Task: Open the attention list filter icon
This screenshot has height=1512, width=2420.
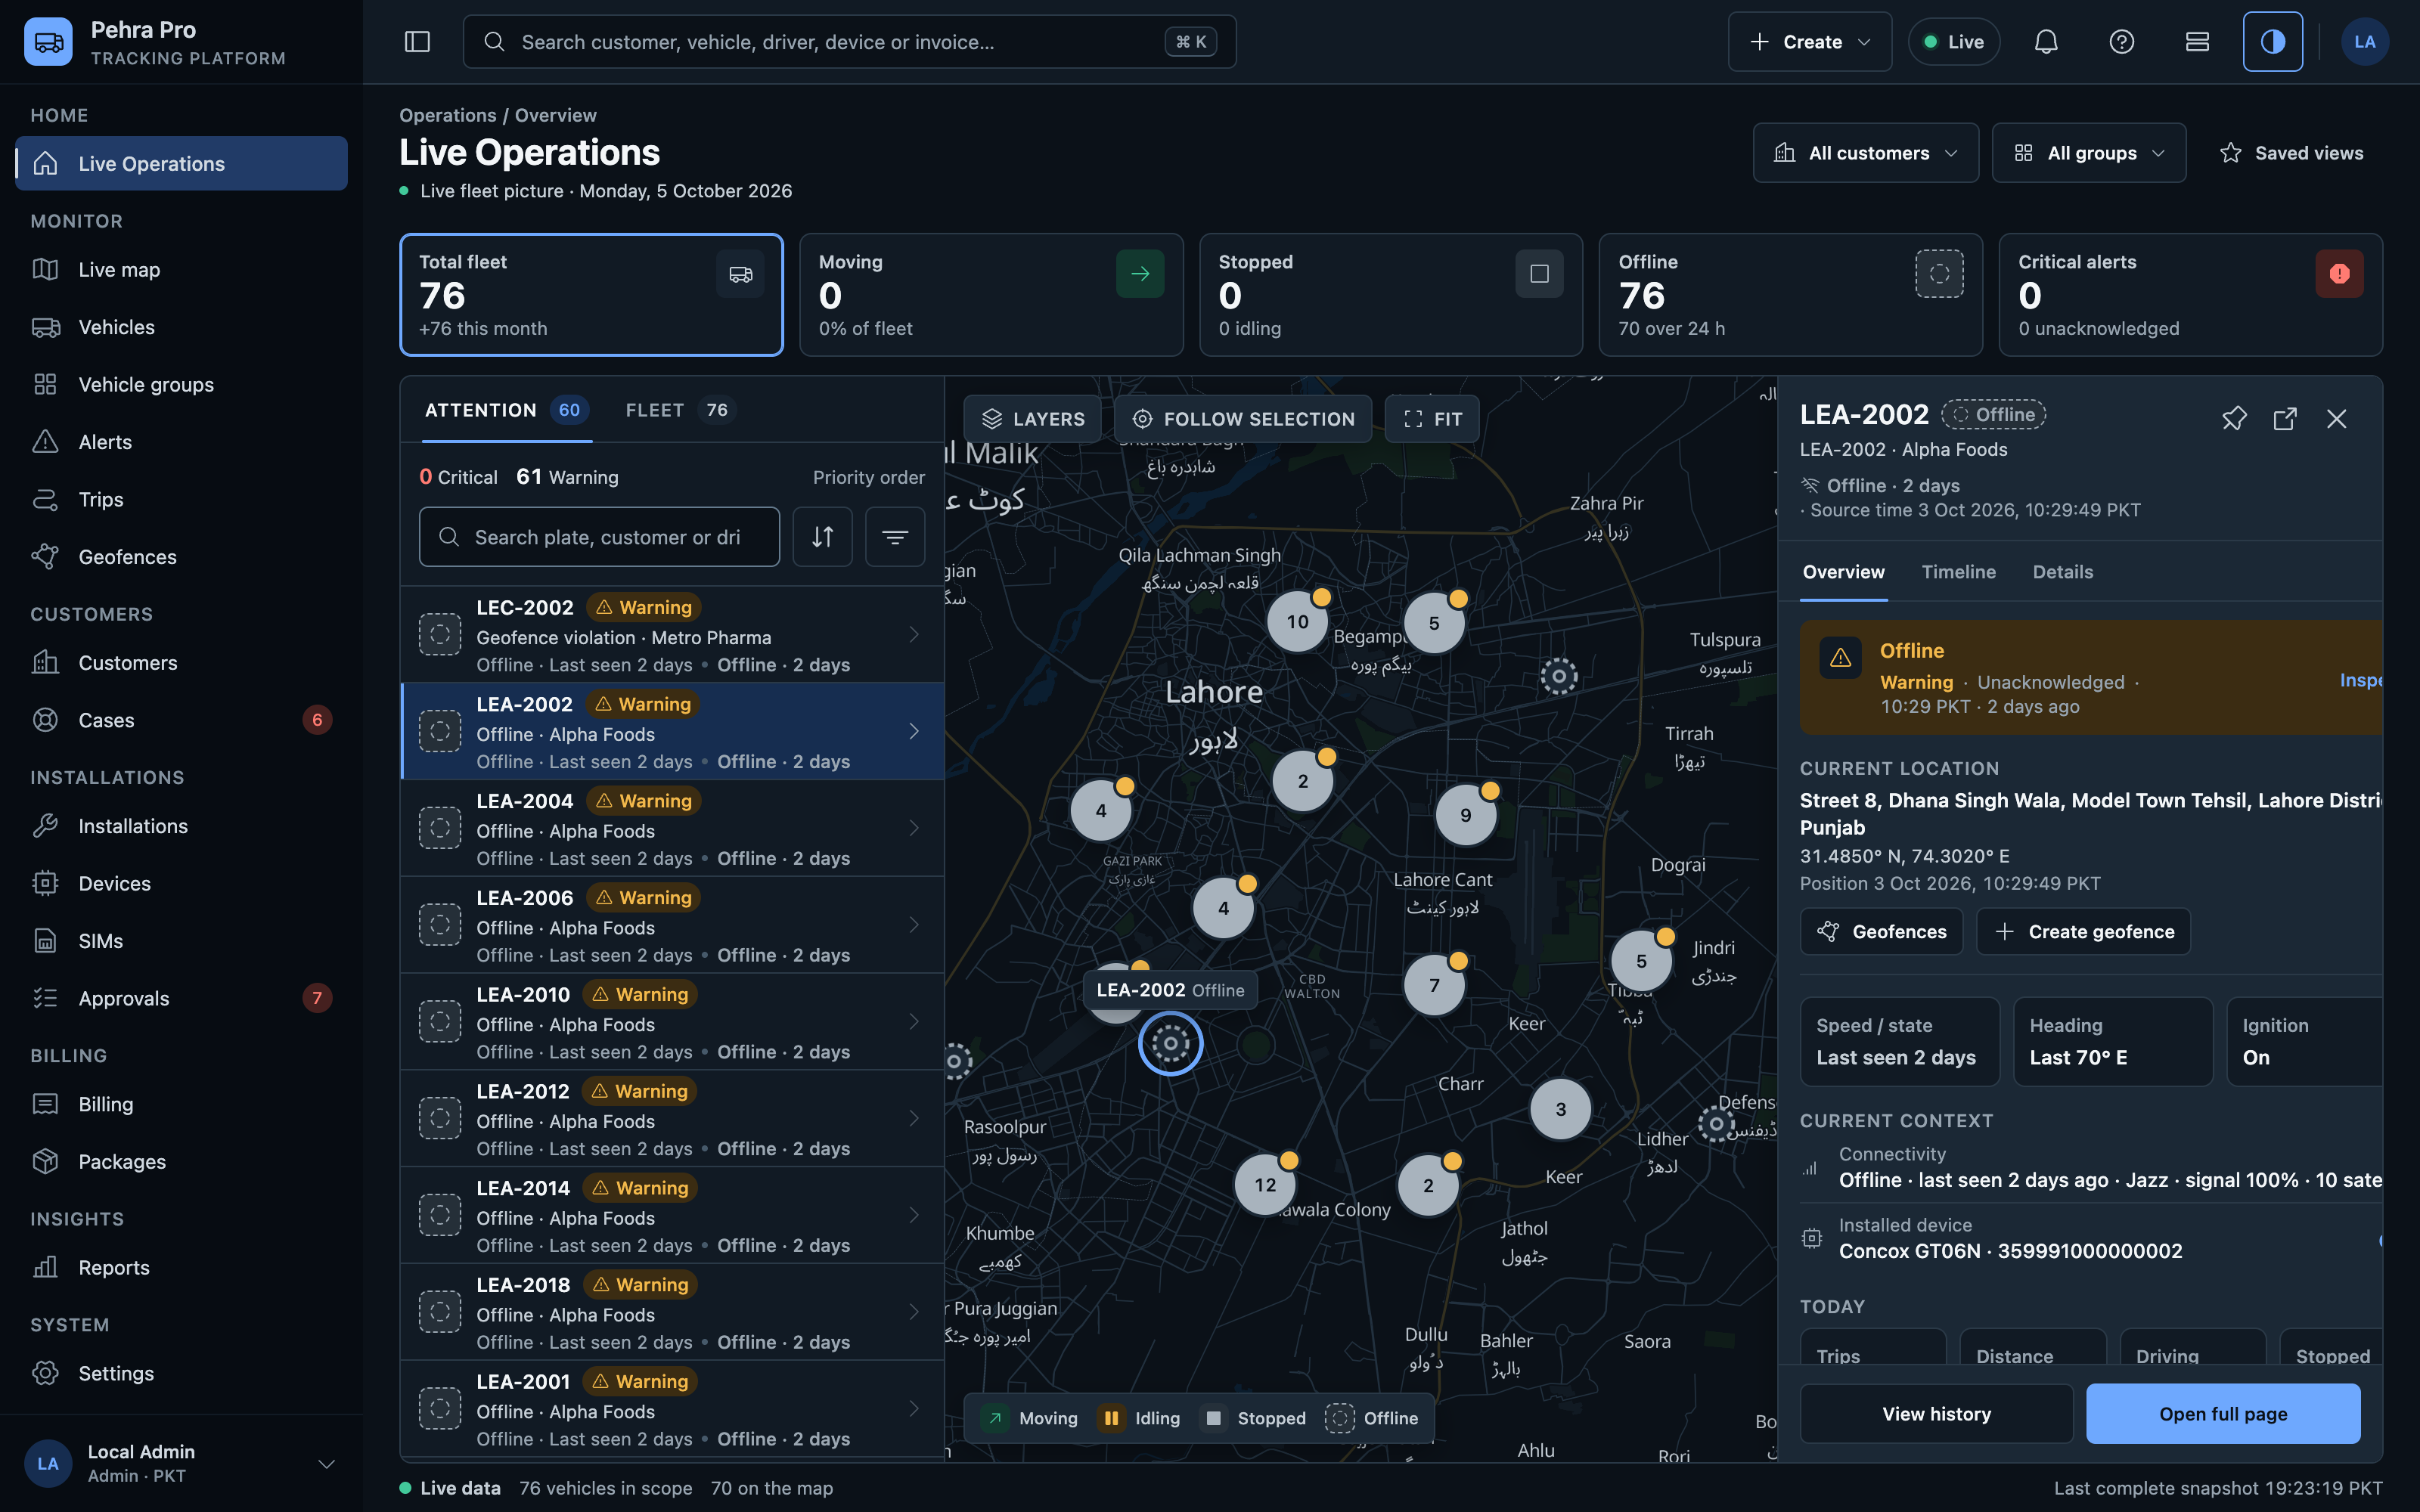Action: 895,537
